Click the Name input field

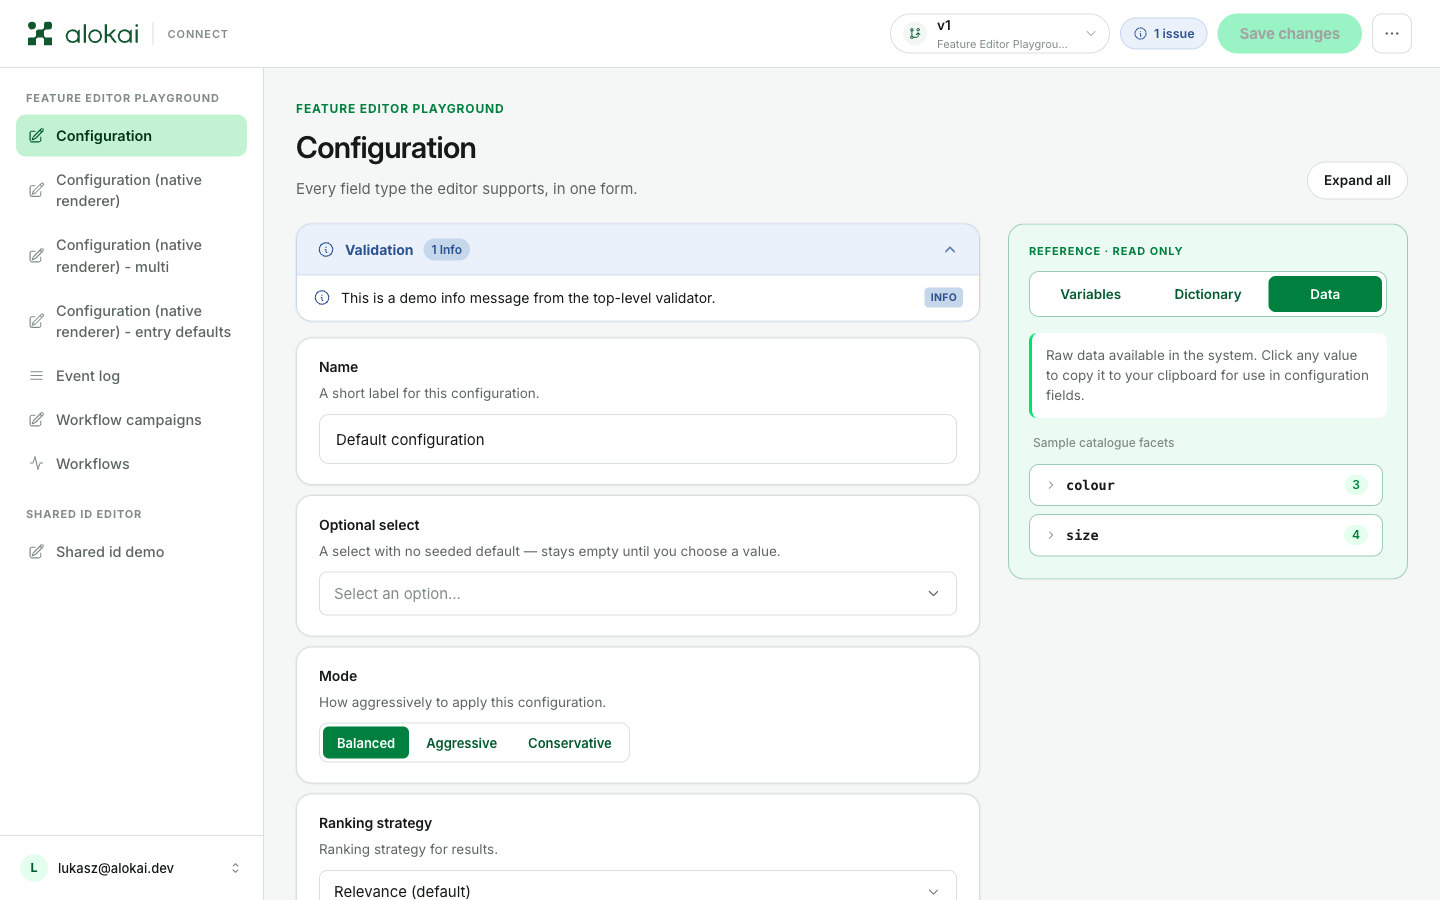pos(638,439)
